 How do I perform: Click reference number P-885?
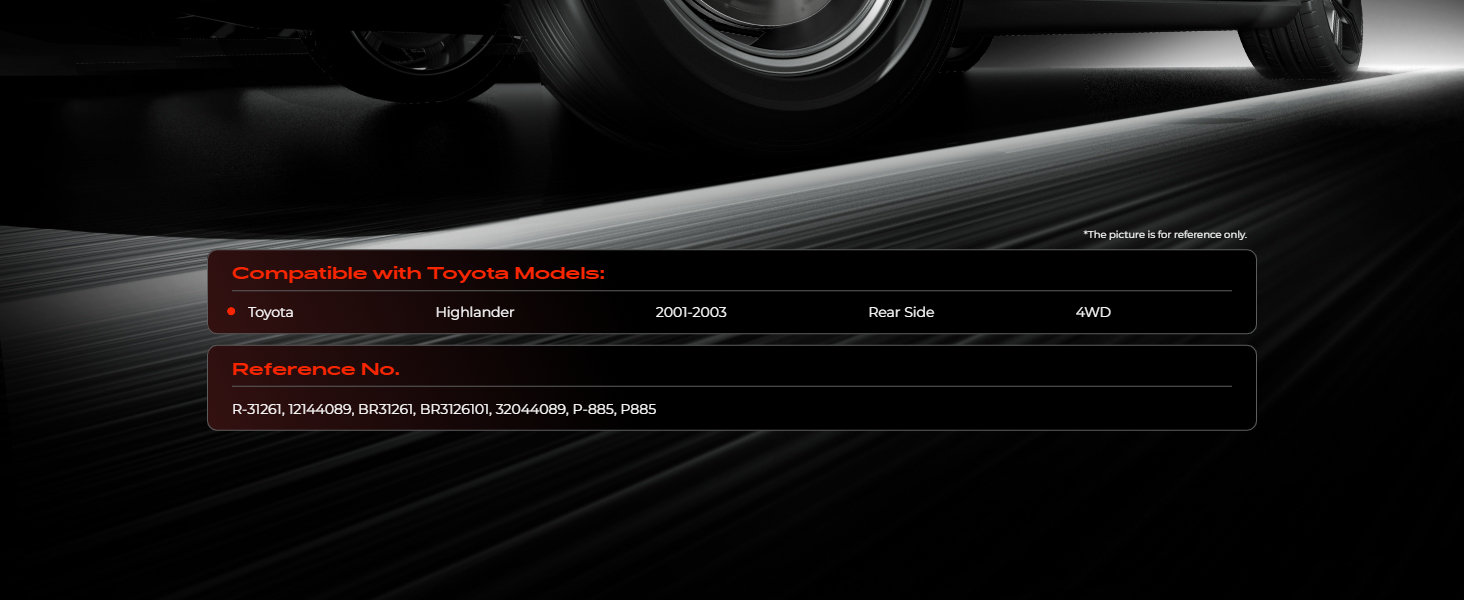point(592,409)
